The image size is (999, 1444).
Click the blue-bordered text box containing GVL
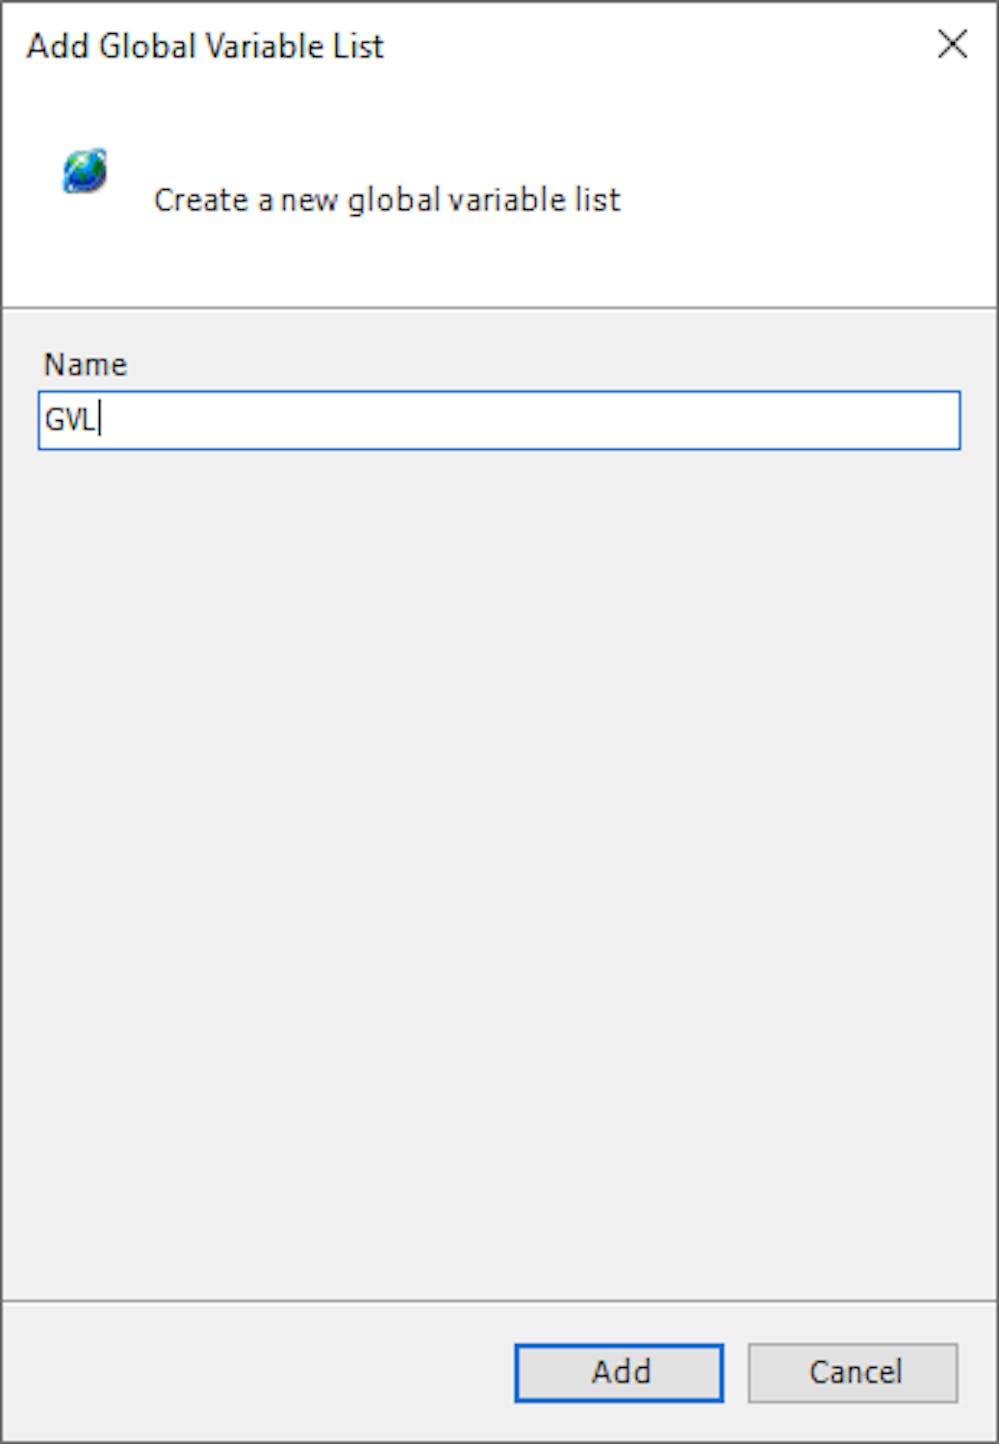tap(499, 420)
